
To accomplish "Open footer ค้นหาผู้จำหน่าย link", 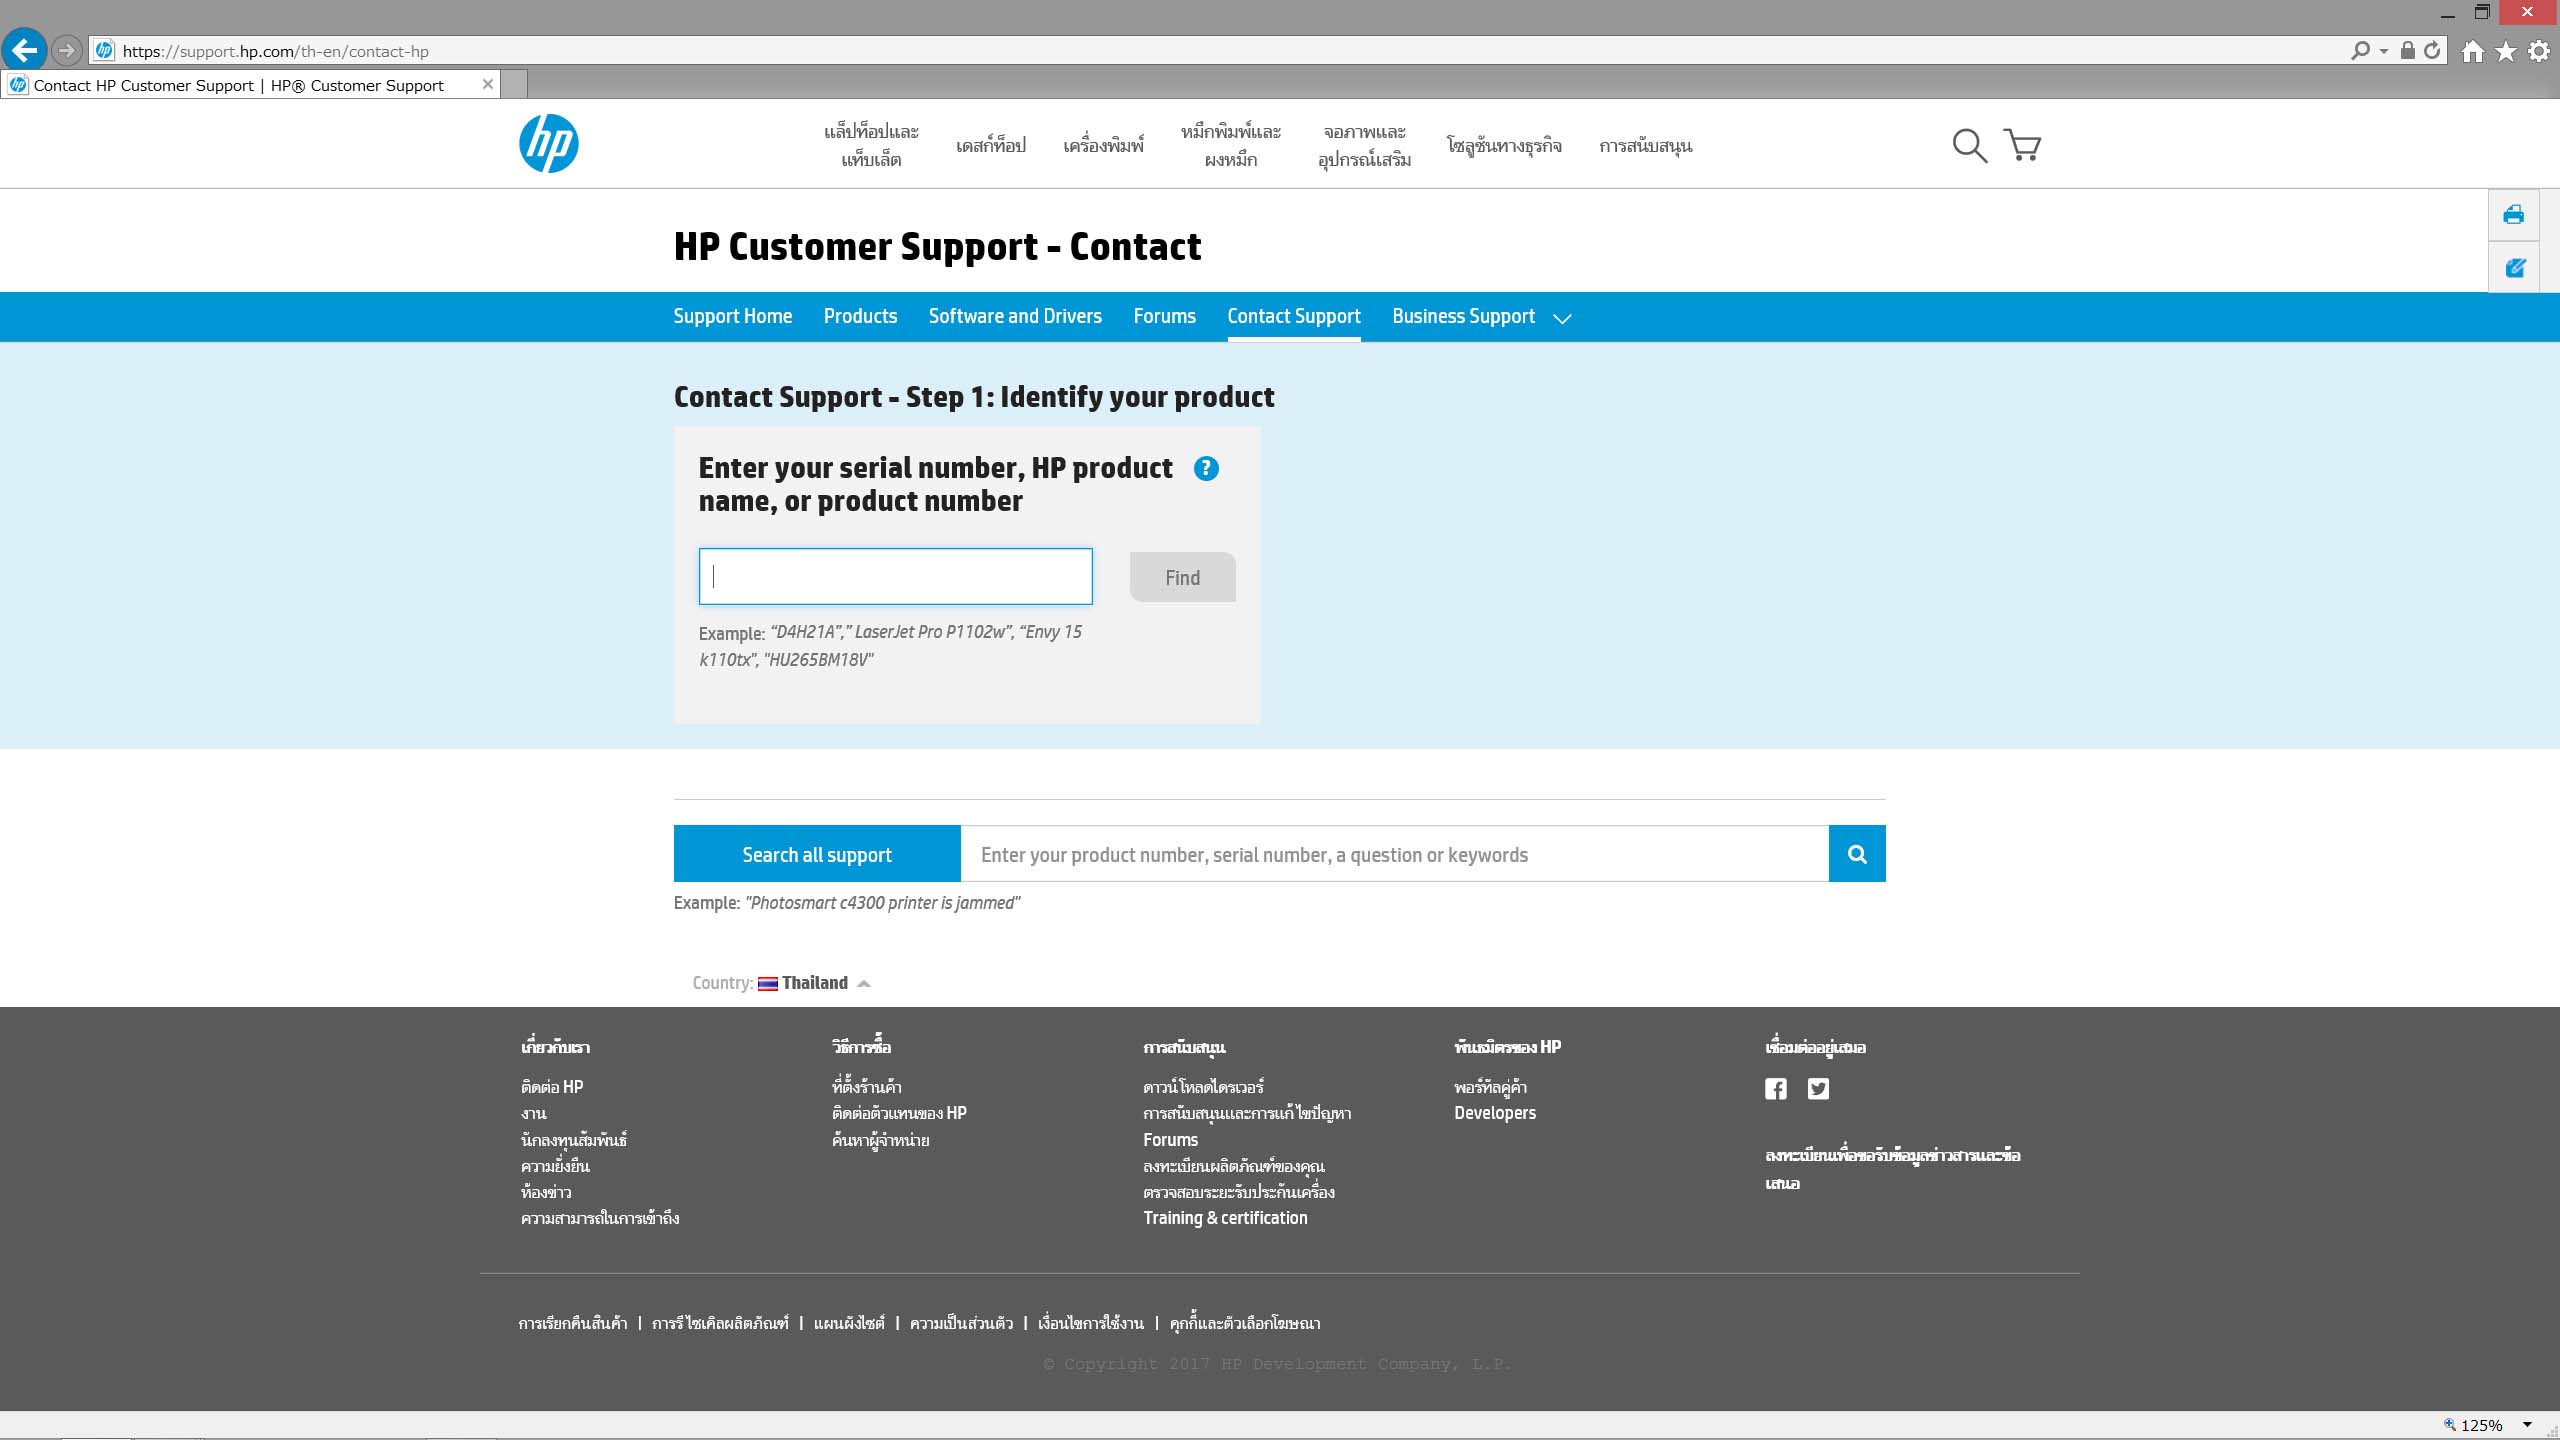I will [881, 1140].
